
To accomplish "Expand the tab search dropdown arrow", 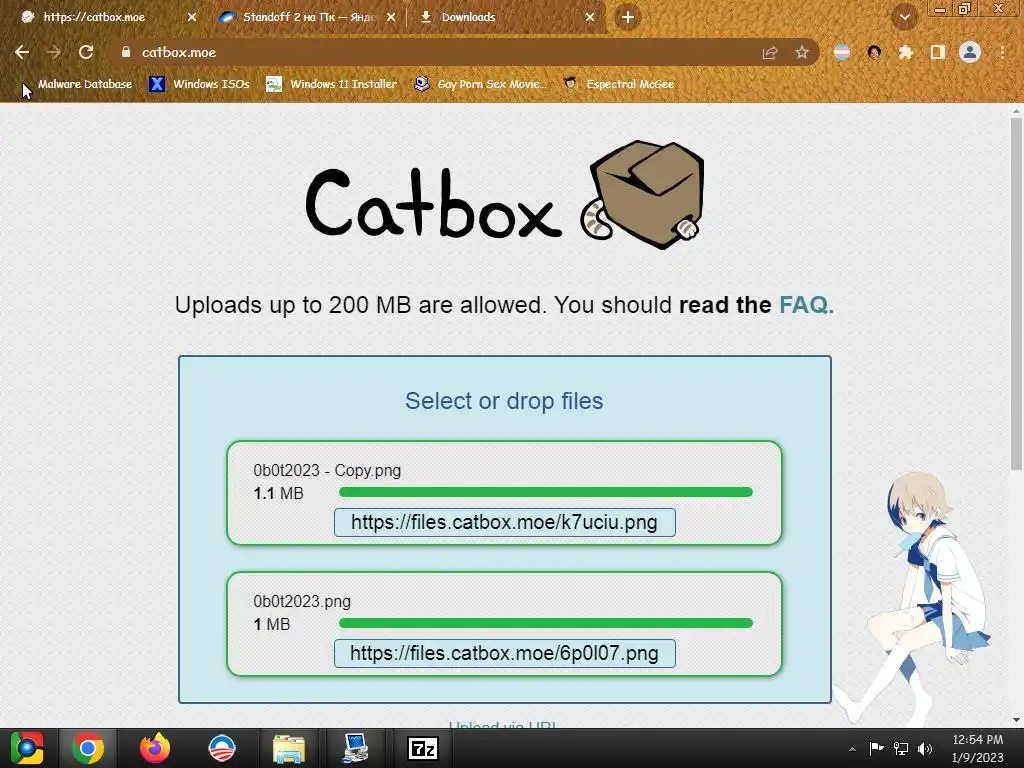I will (x=904, y=18).
